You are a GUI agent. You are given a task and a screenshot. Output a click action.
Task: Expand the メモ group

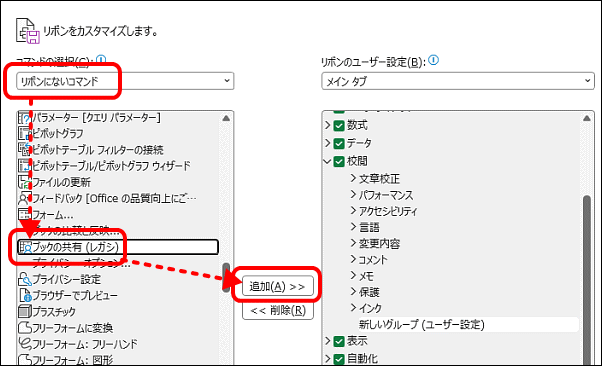(x=353, y=275)
